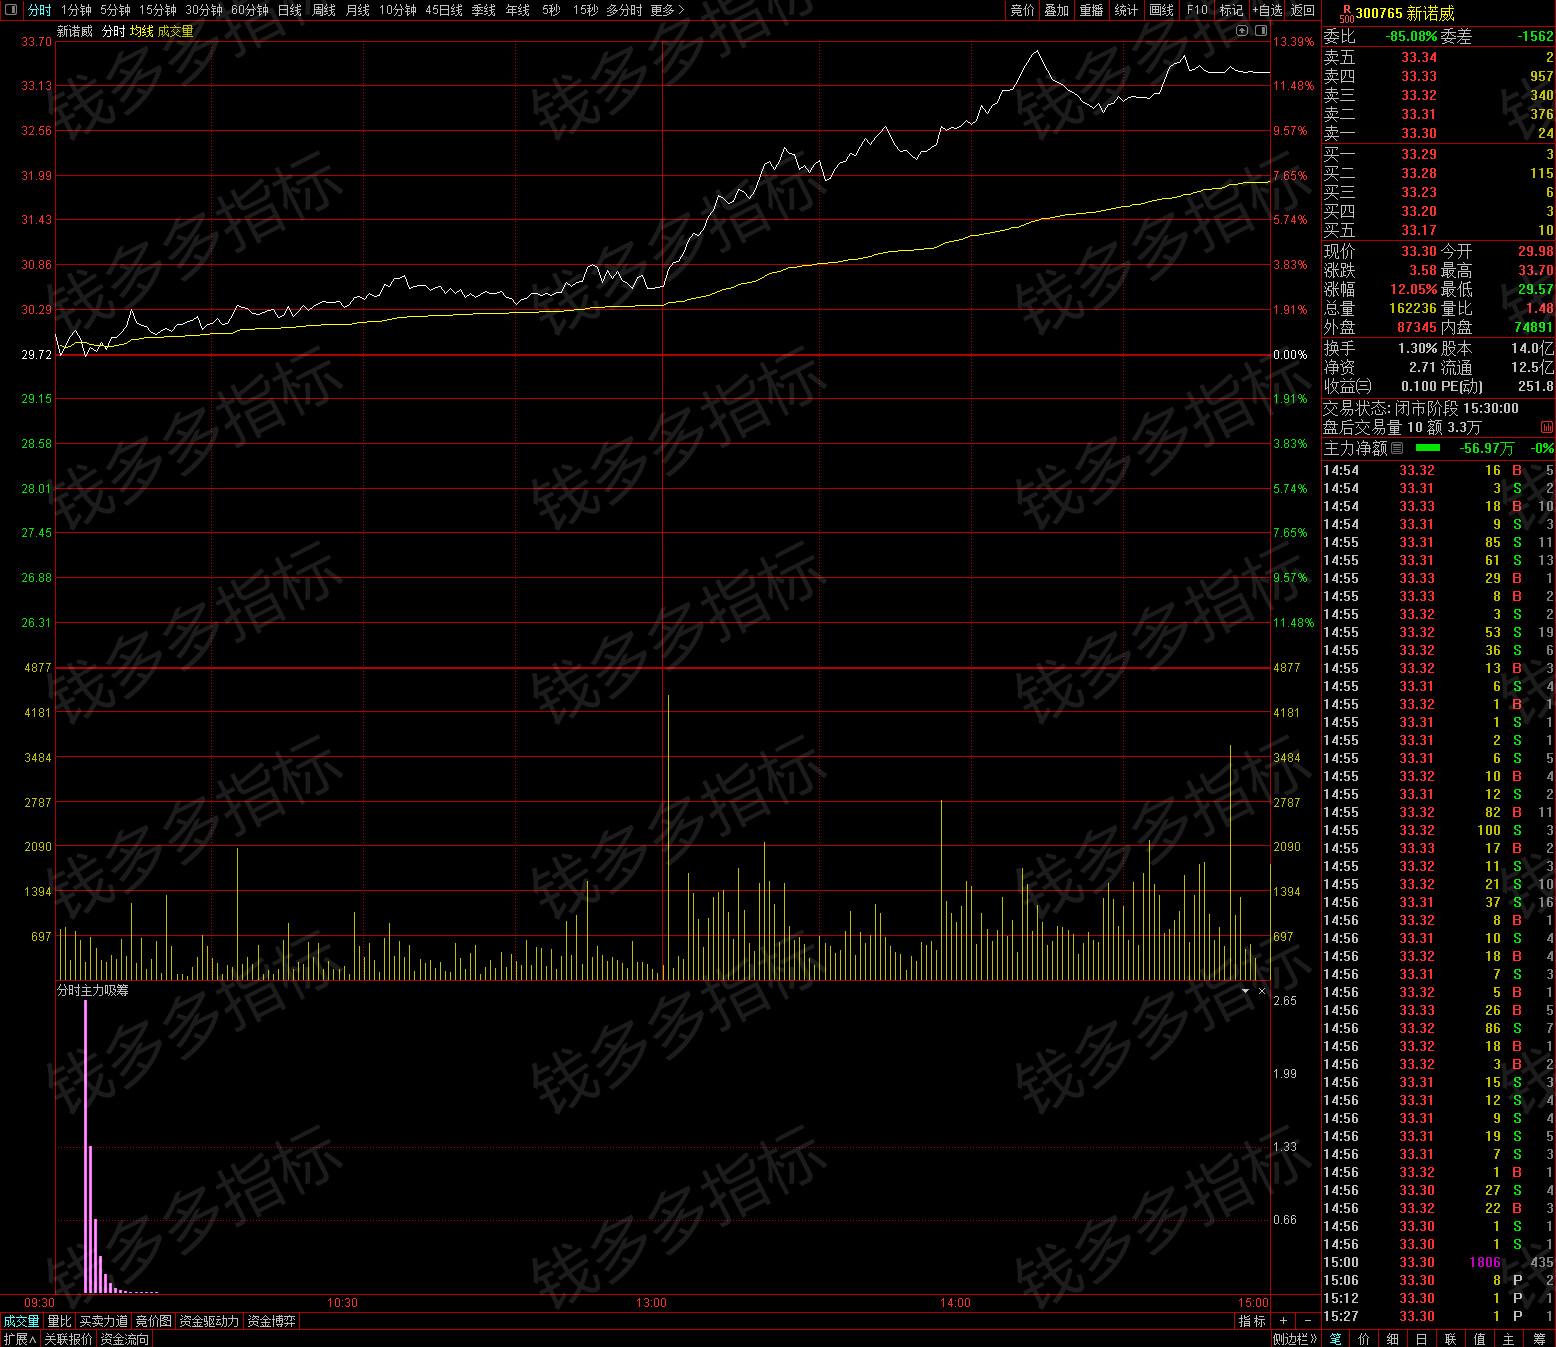
Task: Select the 主 sidebar tab
Action: tap(1509, 1339)
